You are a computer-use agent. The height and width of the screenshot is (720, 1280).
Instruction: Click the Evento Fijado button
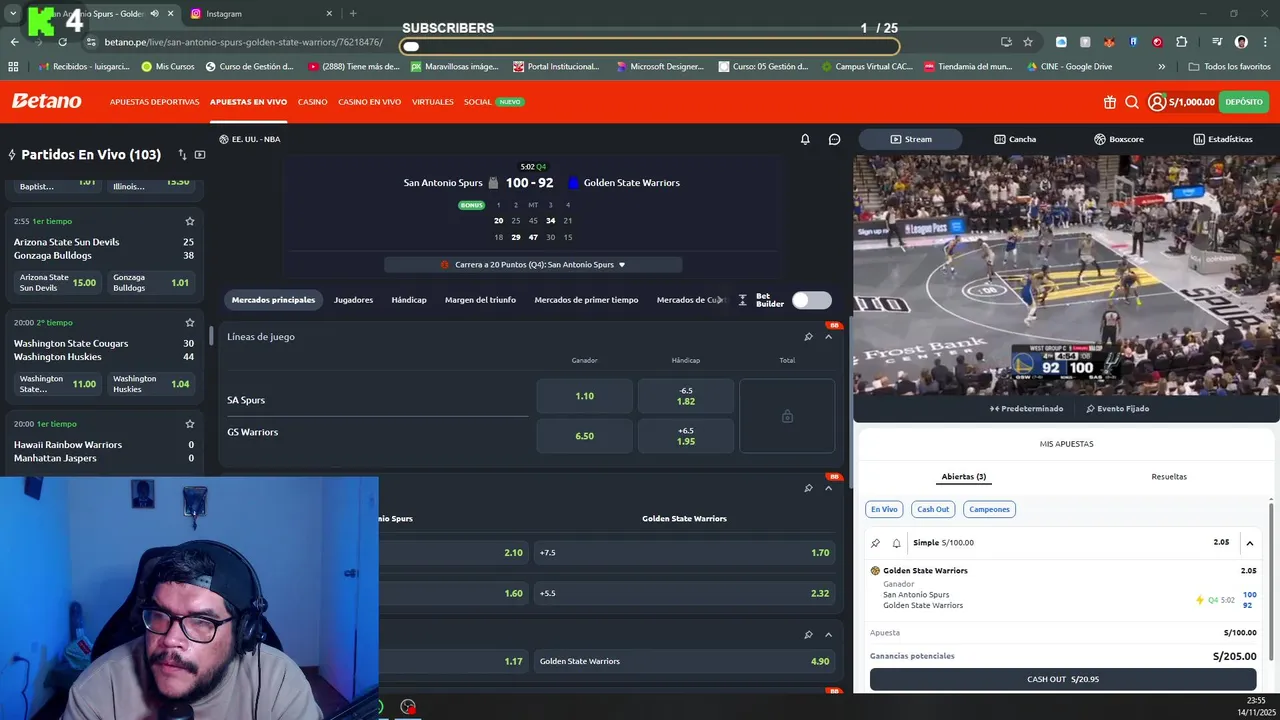point(1117,408)
